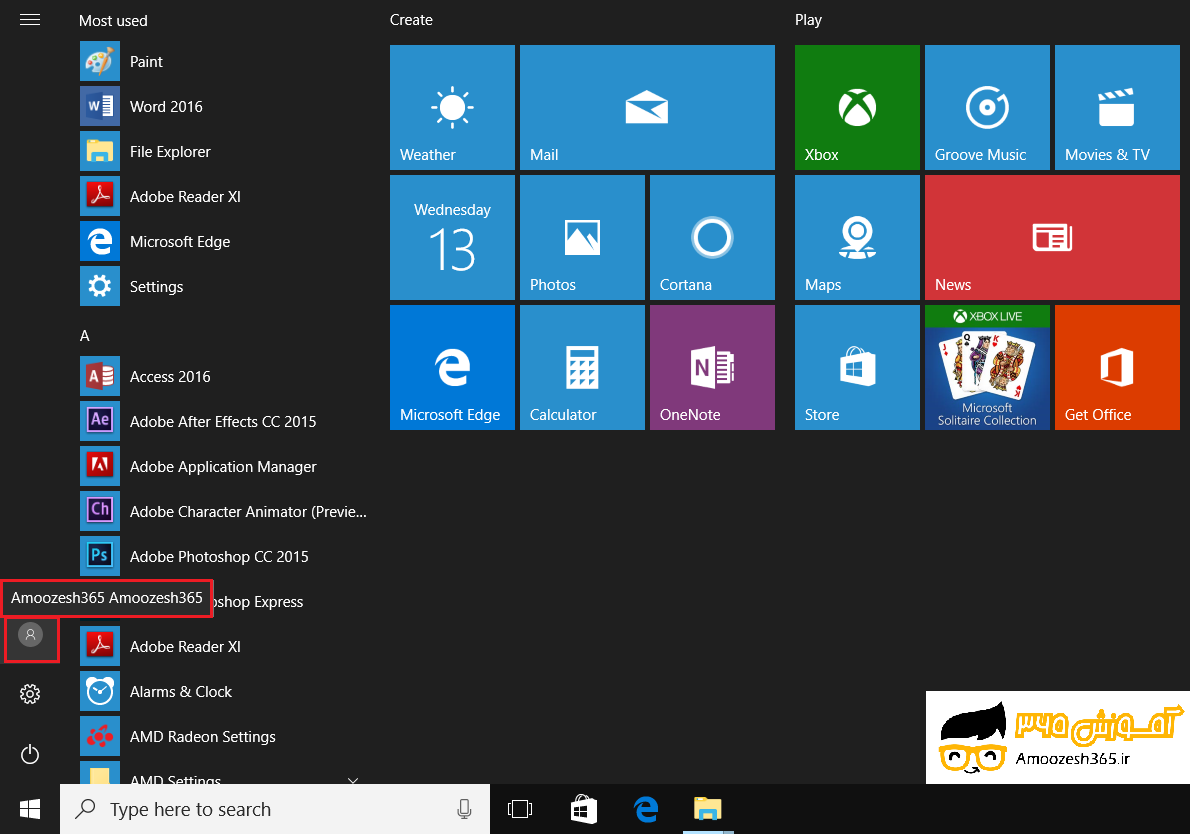Open the calendar tile showing Wednesday 13
Viewport: 1190px width, 834px height.
tap(452, 238)
